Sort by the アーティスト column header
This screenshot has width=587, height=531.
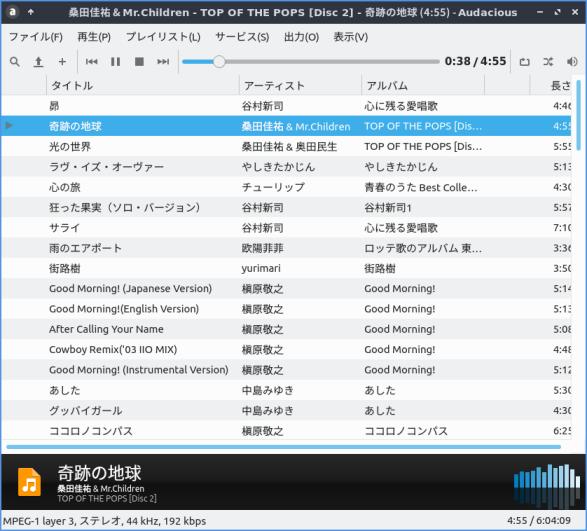tap(300, 86)
